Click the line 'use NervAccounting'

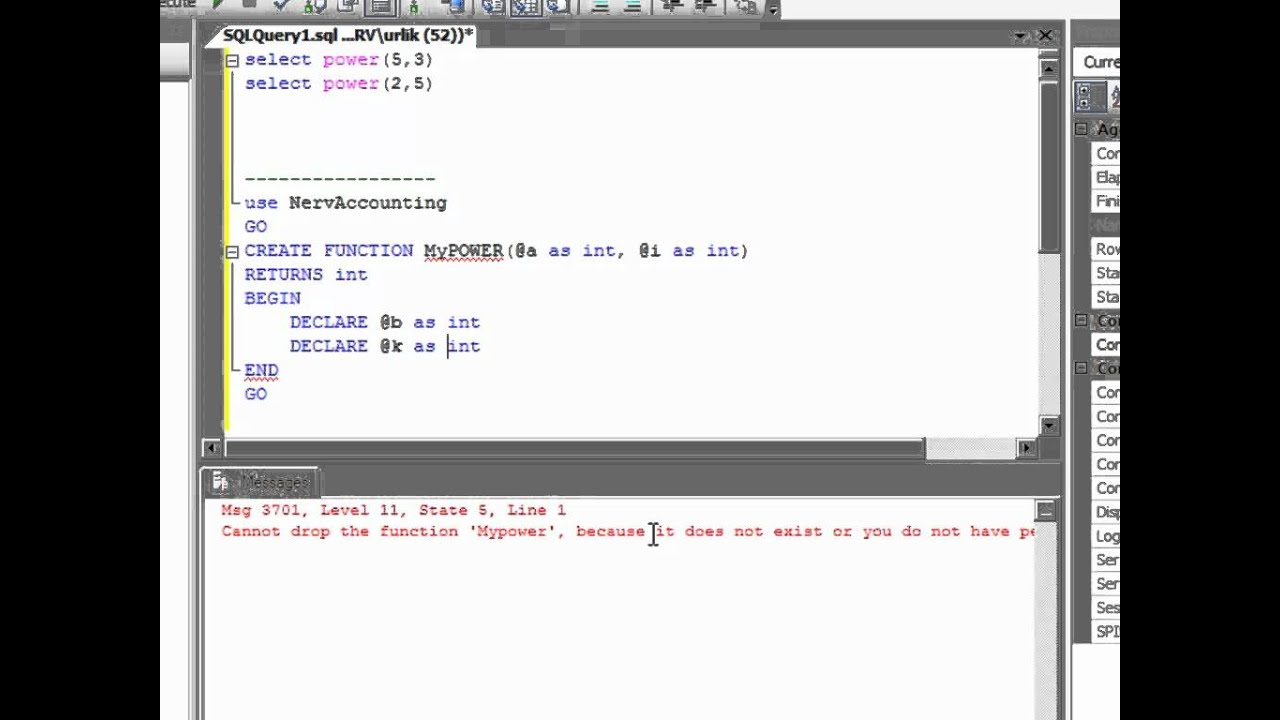345,203
